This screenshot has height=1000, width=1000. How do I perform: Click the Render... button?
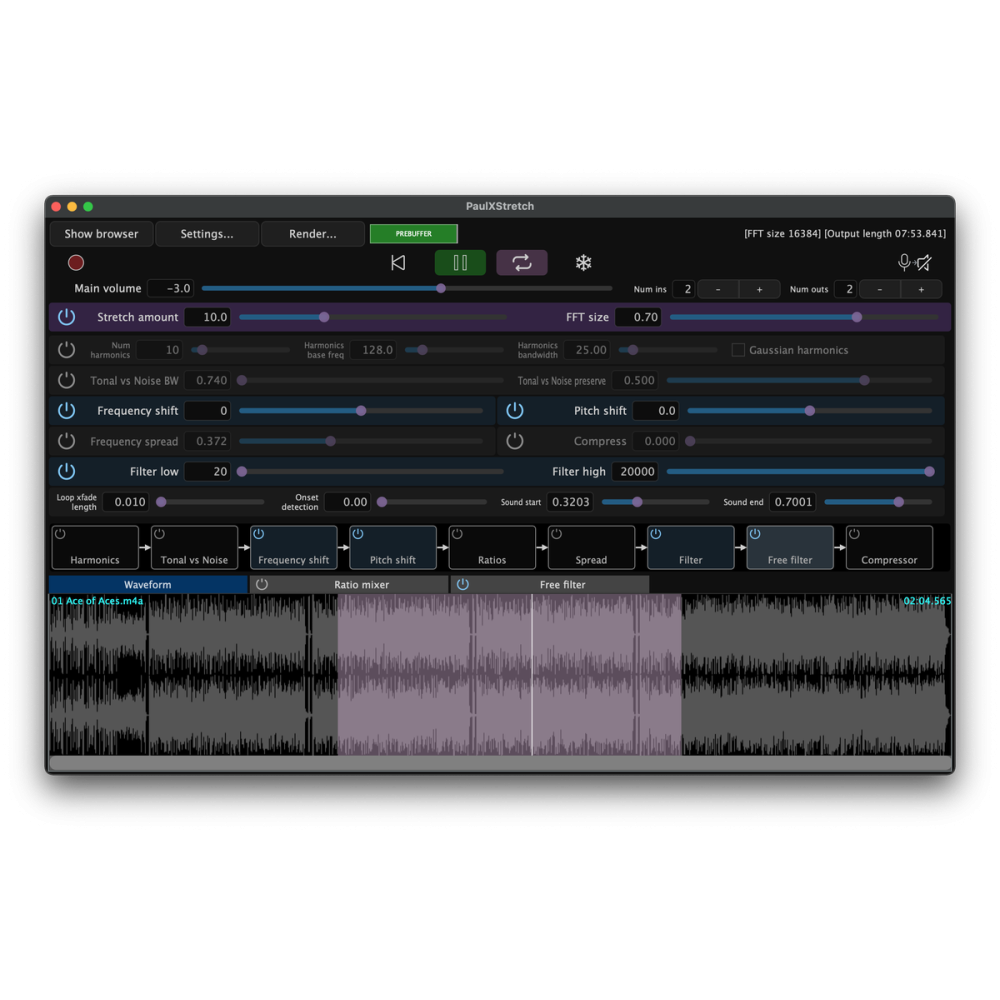pyautogui.click(x=313, y=234)
